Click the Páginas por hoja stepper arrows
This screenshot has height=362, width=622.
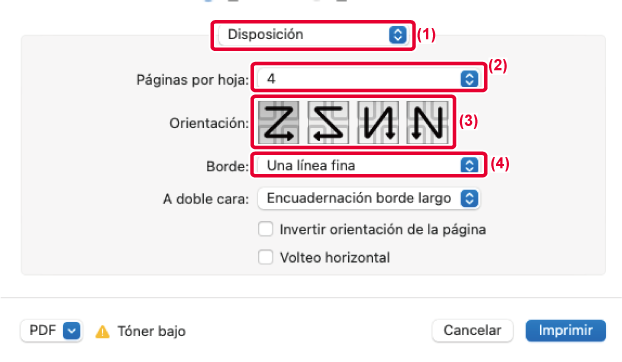(469, 79)
